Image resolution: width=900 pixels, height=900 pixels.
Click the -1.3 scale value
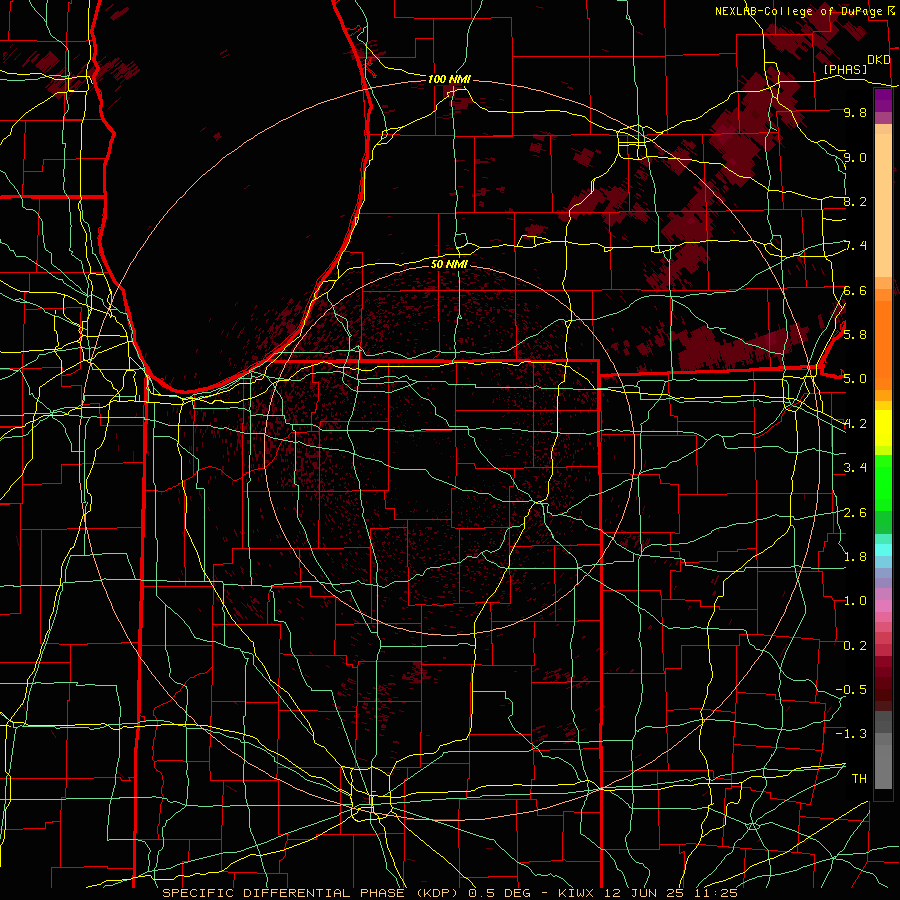[851, 734]
